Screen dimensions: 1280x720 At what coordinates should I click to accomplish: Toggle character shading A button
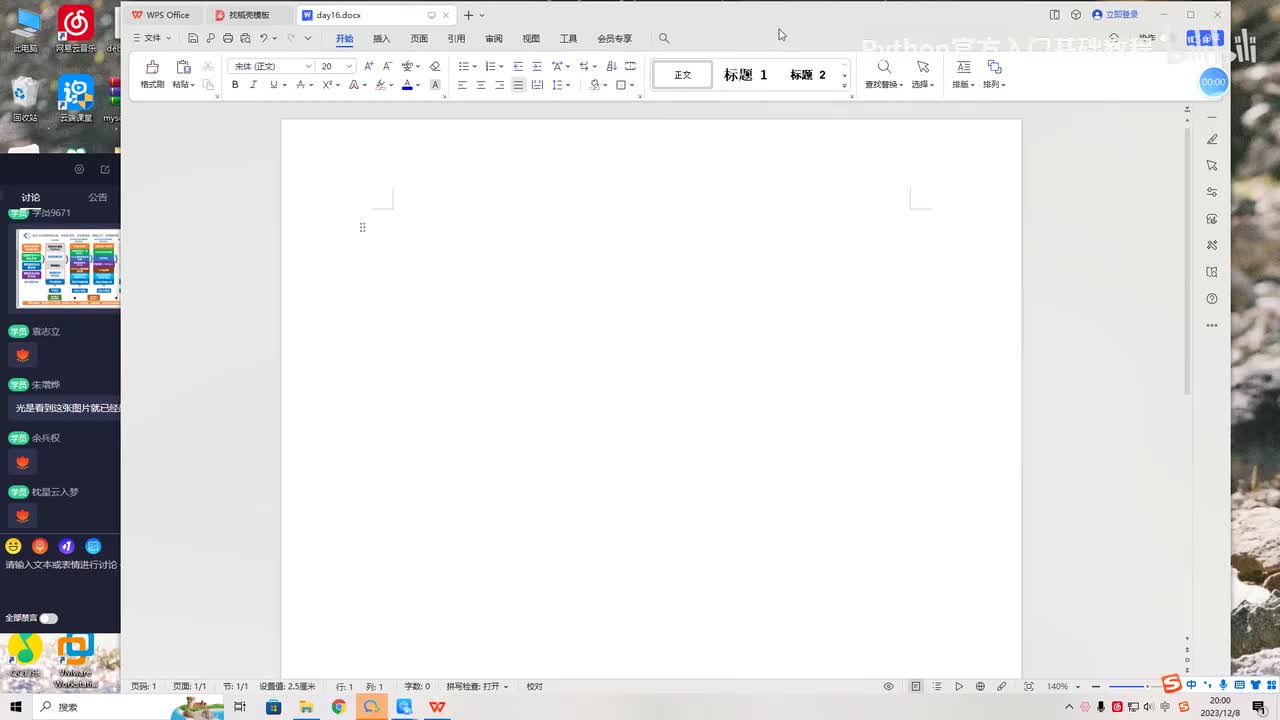tap(435, 85)
